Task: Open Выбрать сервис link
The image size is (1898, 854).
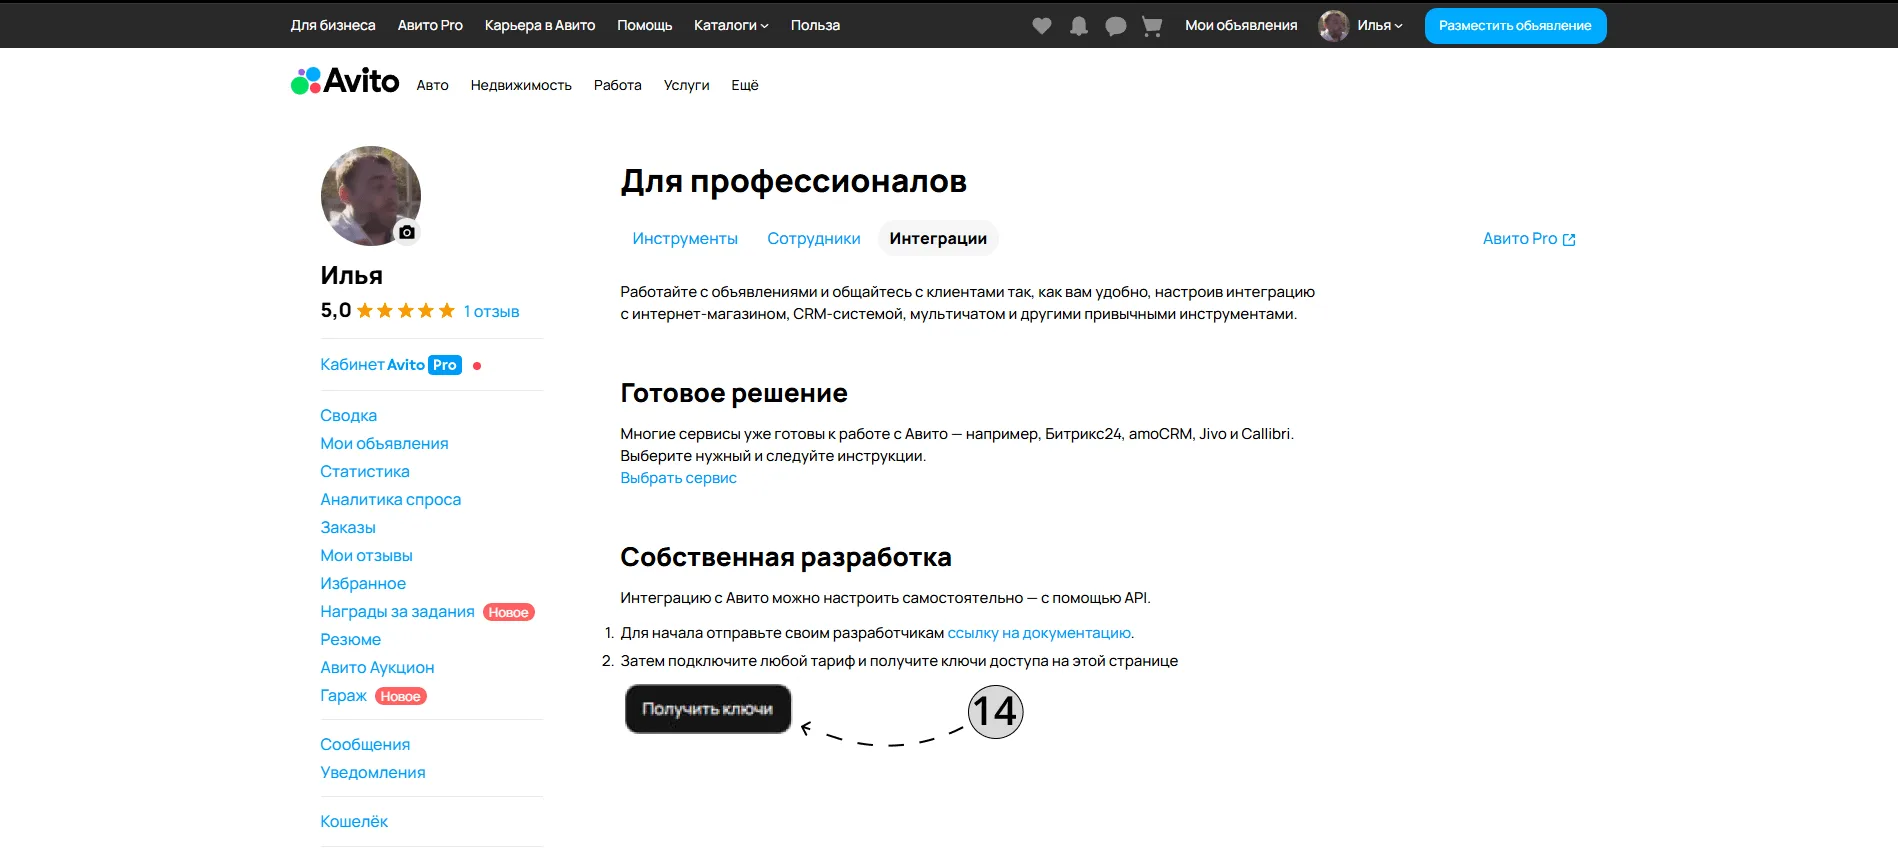Action: pyautogui.click(x=678, y=478)
